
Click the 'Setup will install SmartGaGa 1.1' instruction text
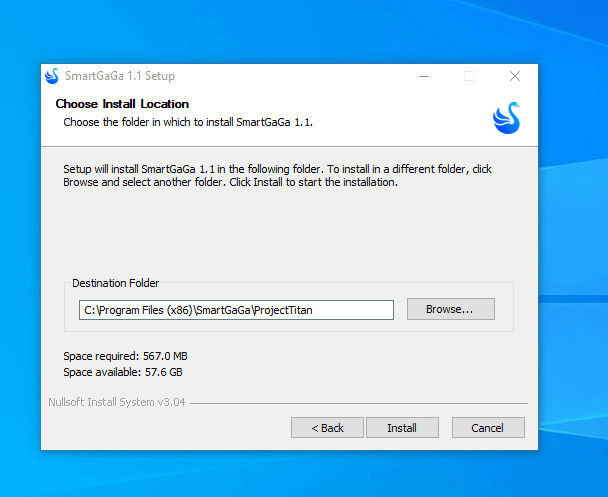click(x=277, y=176)
